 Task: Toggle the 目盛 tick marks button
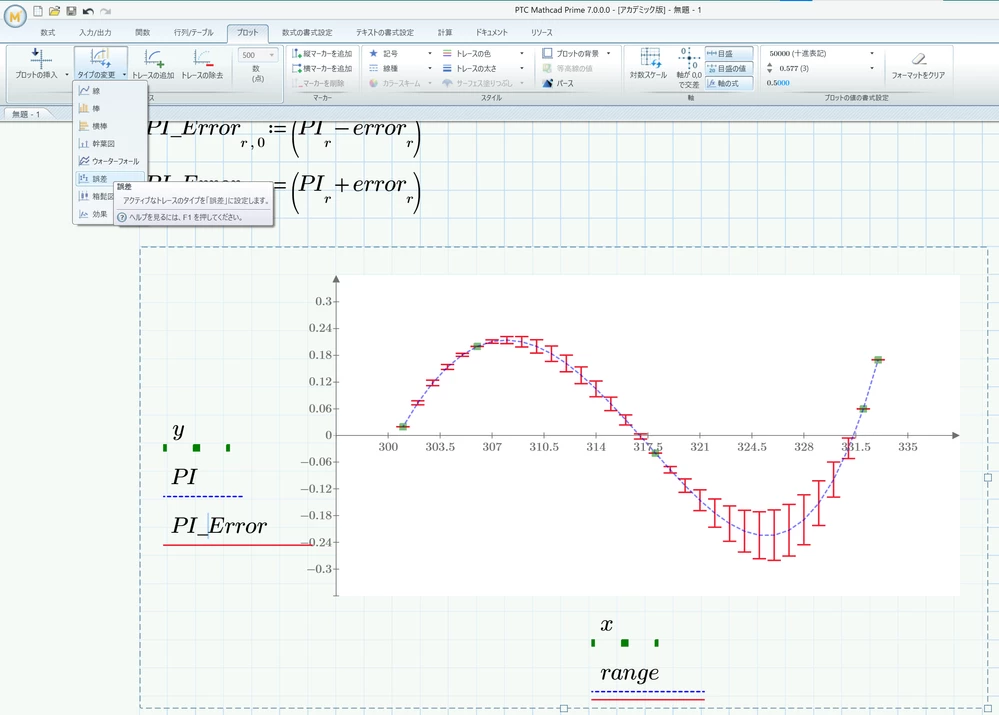(x=729, y=54)
